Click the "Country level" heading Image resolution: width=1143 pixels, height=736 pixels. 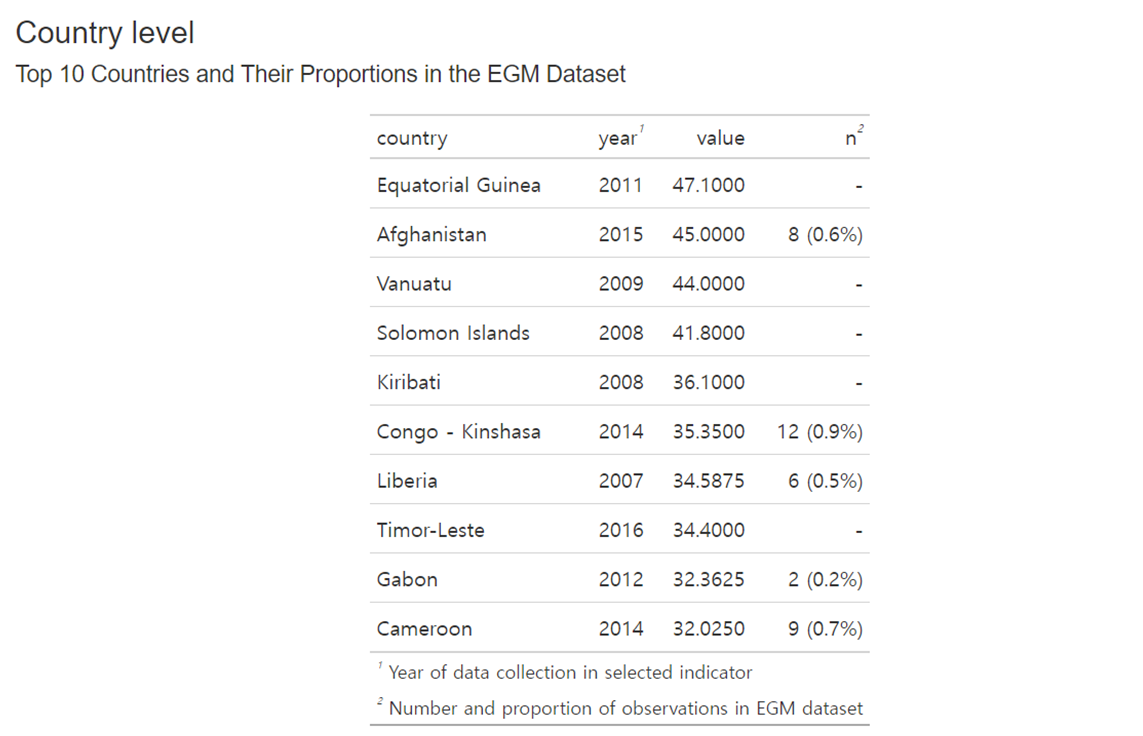click(105, 33)
